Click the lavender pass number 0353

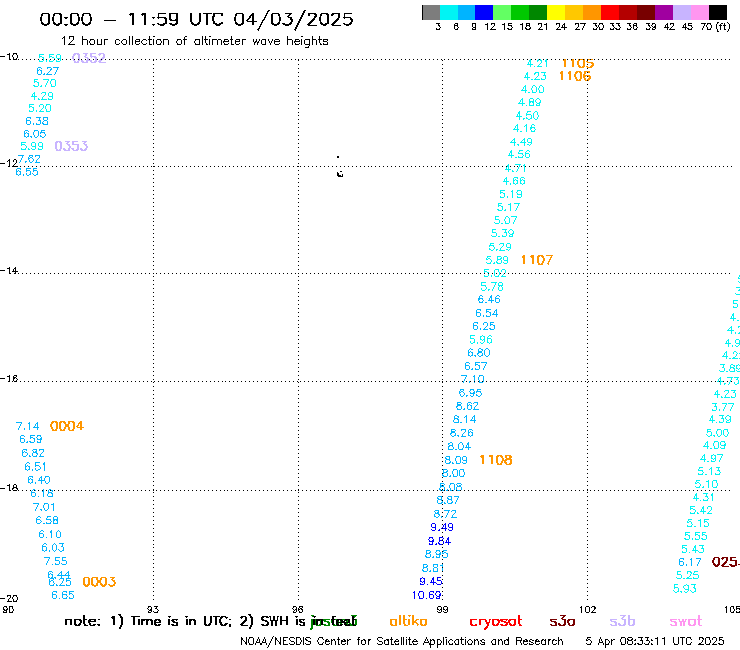tap(71, 146)
